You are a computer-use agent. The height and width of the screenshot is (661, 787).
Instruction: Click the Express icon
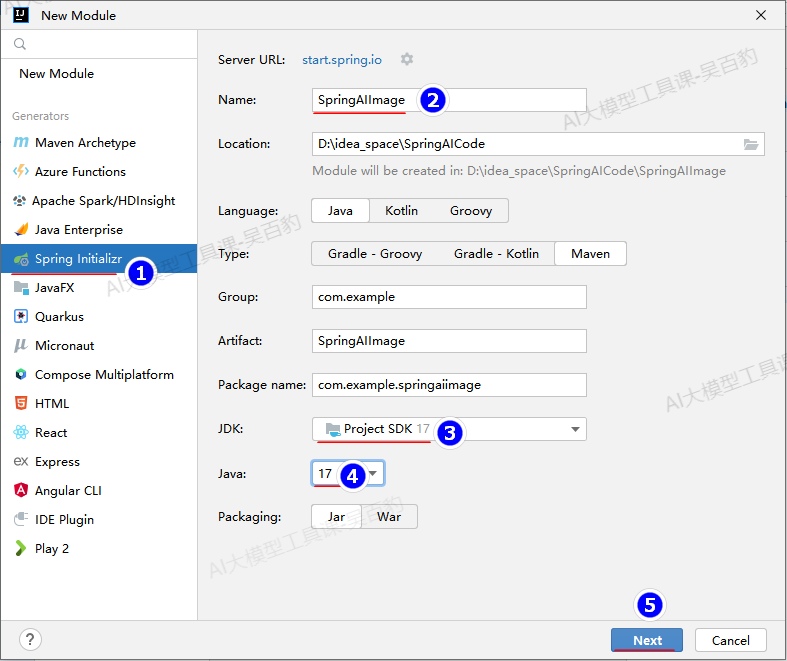(21, 461)
